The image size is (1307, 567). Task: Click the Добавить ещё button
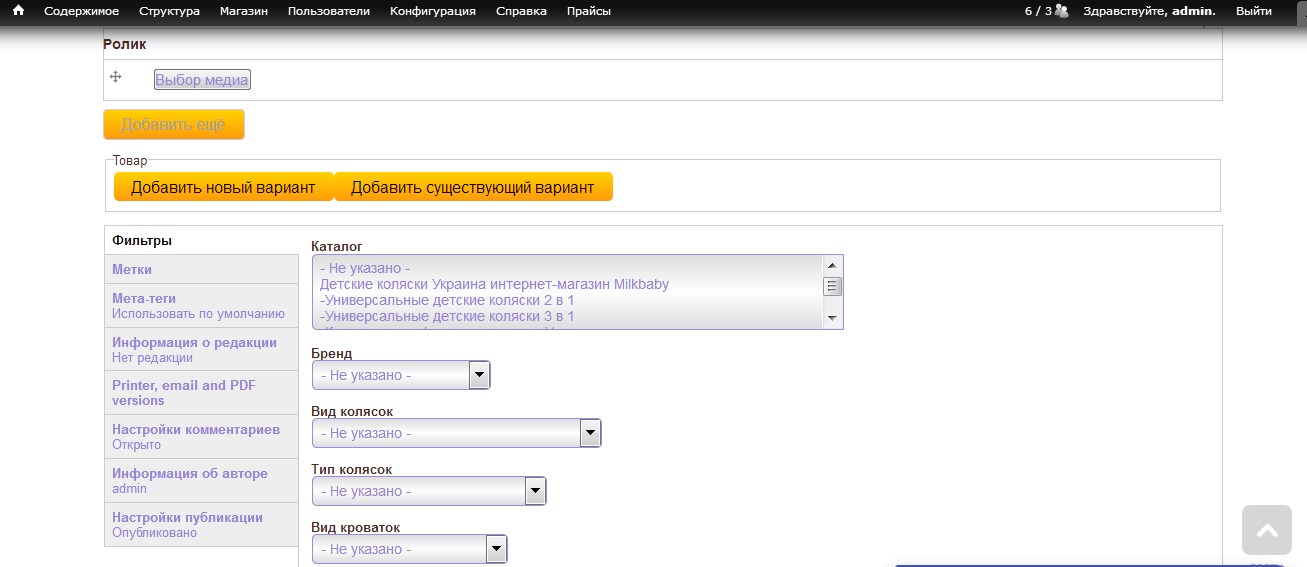[x=174, y=125]
